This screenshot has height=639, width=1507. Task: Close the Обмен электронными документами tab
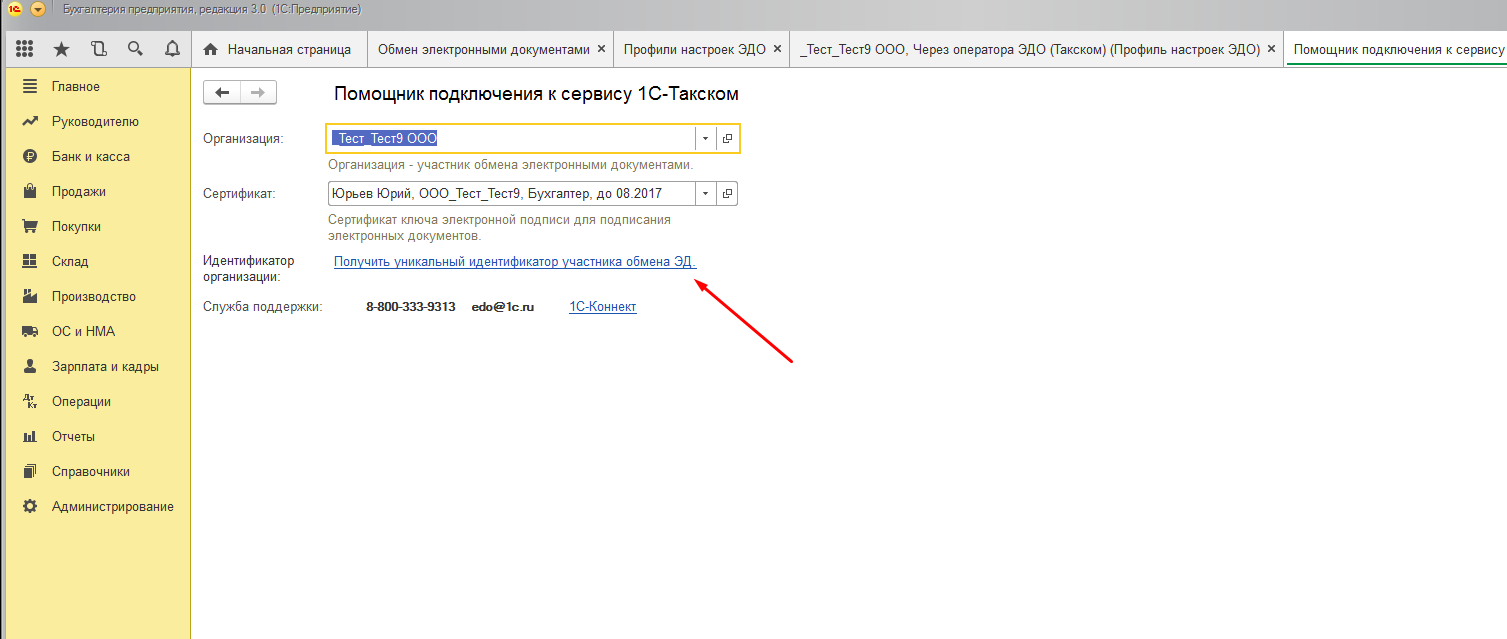click(x=601, y=49)
